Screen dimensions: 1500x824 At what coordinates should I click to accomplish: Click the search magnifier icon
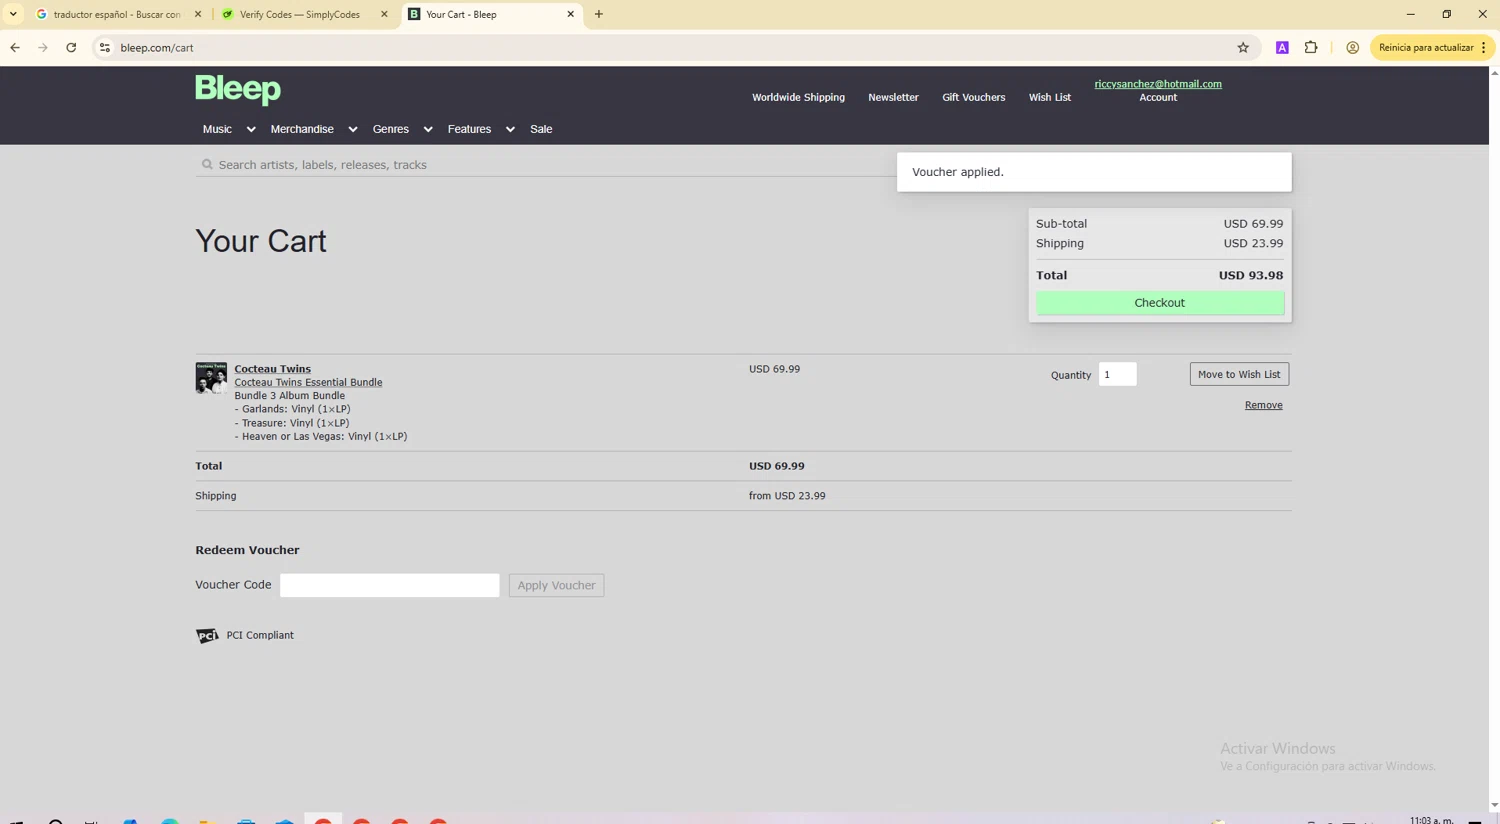(x=207, y=165)
